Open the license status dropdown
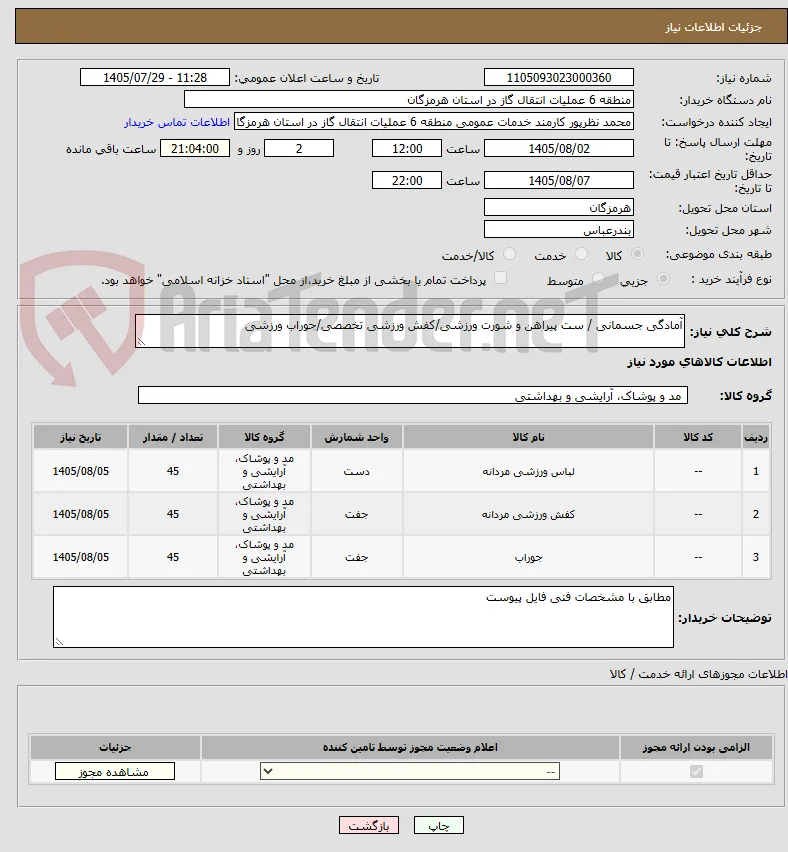Image resolution: width=788 pixels, height=852 pixels. click(x=410, y=771)
